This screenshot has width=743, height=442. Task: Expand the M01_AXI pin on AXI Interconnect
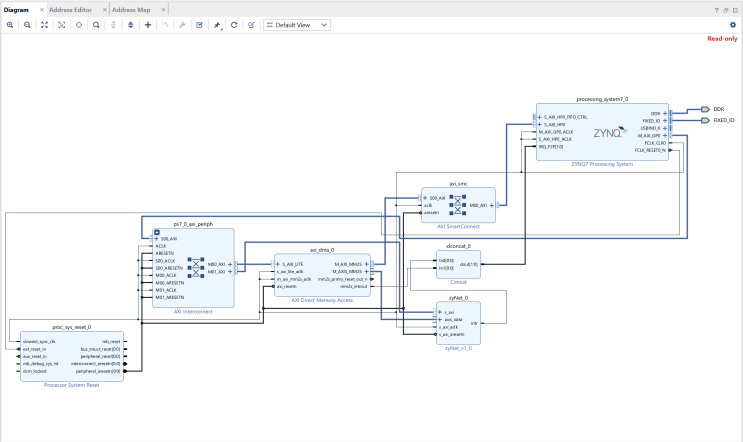[x=230, y=272]
